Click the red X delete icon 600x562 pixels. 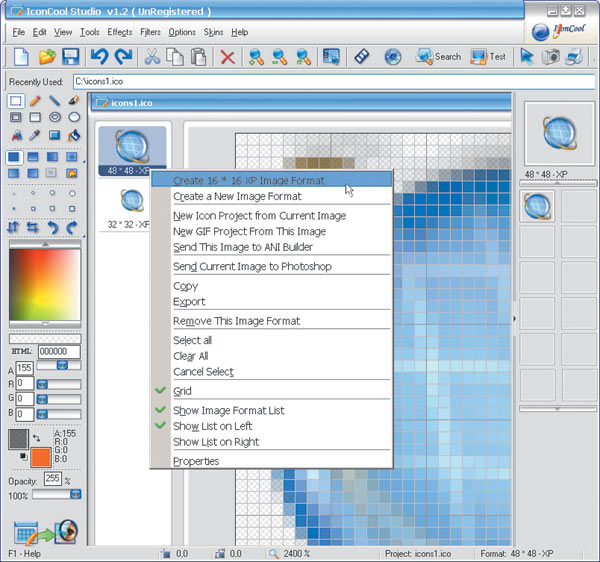227,57
